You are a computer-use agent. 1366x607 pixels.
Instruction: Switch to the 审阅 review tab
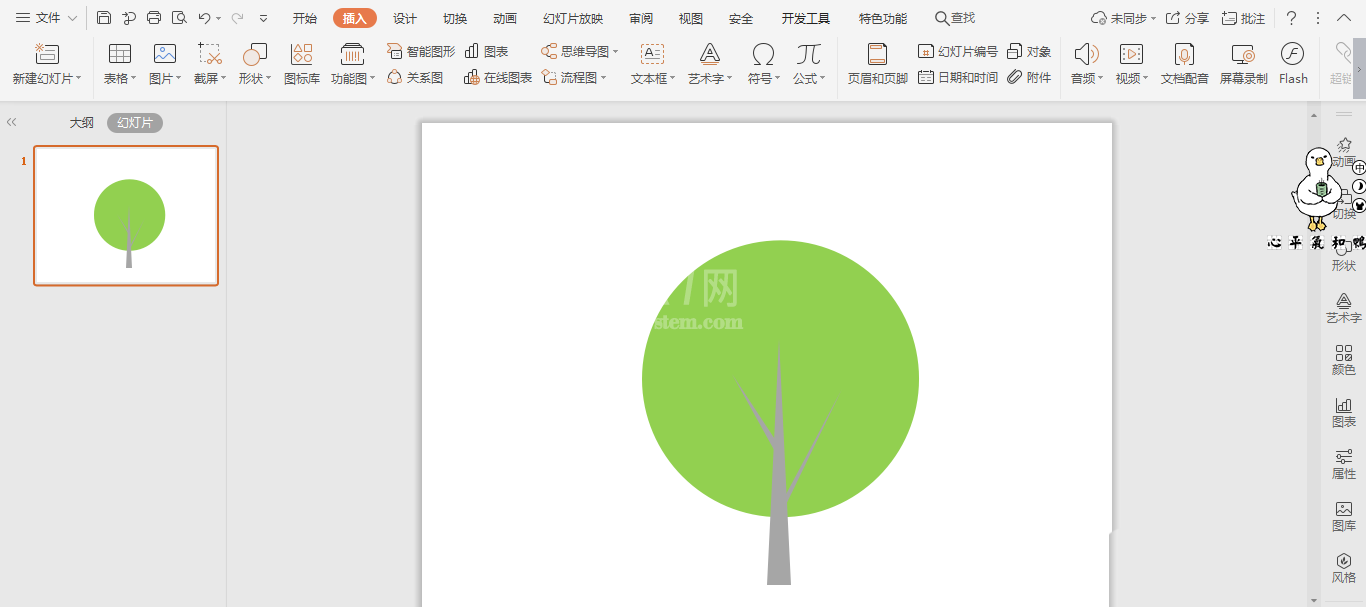[641, 18]
